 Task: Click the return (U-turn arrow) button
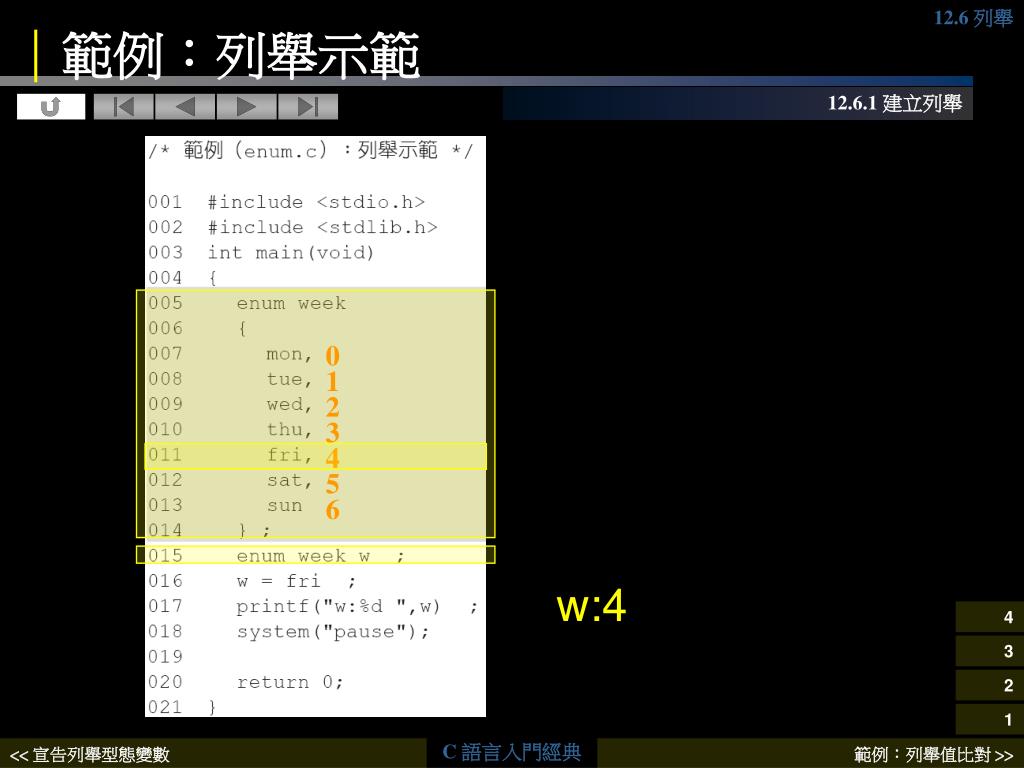tap(51, 106)
